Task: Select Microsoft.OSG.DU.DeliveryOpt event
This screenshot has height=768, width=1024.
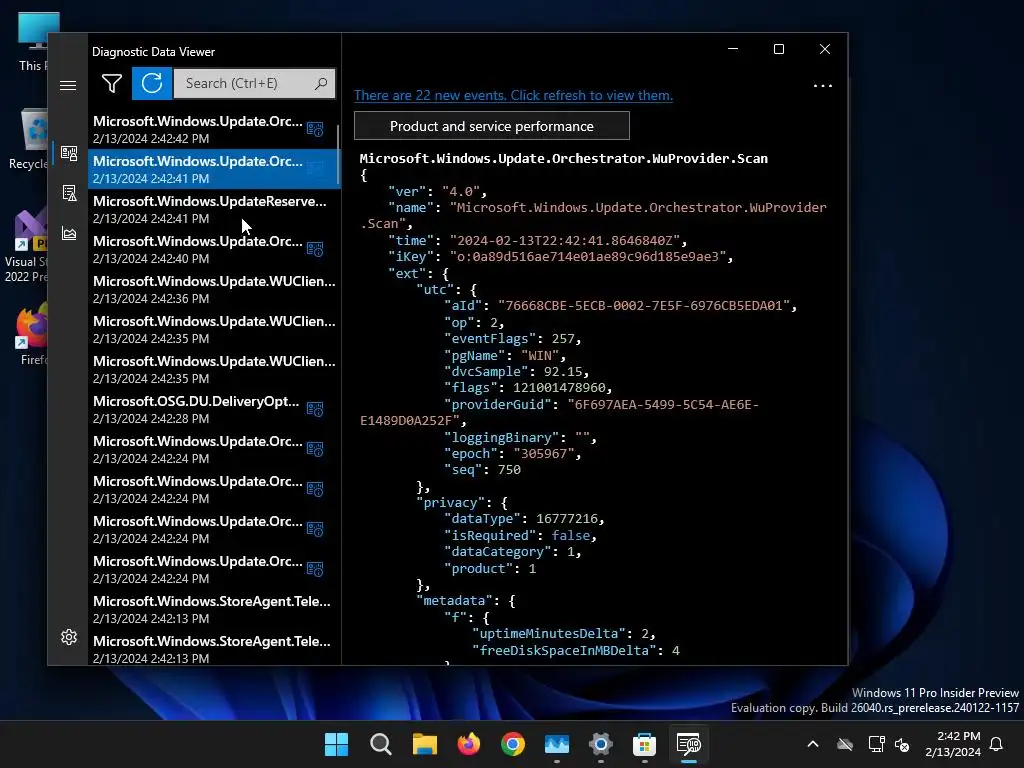Action: pos(212,409)
